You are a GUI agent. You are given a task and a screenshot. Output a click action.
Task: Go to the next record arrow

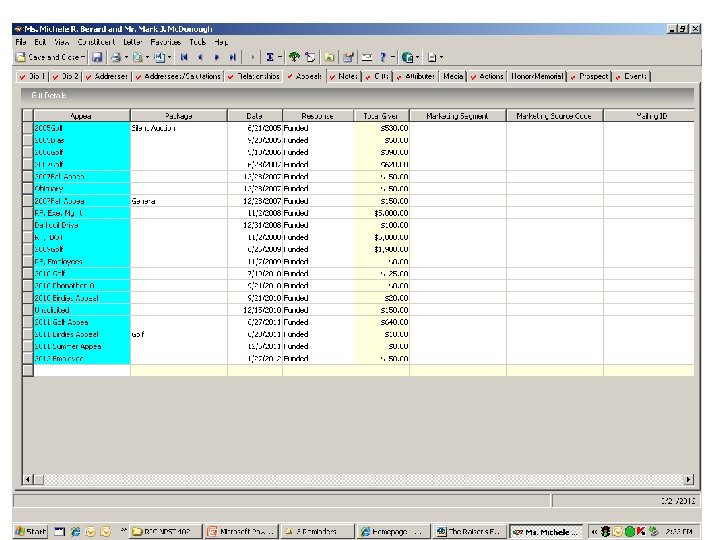tap(216, 57)
